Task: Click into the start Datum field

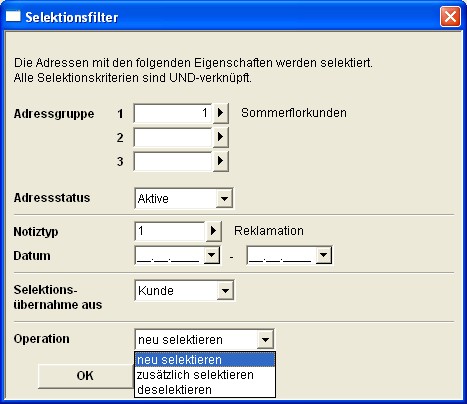Action: pos(169,256)
